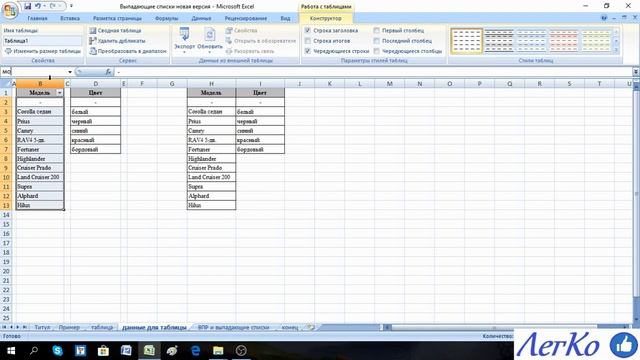This screenshot has width=640, height=360.
Task: Click the taskbar search magnifier icon
Action: tap(34, 351)
